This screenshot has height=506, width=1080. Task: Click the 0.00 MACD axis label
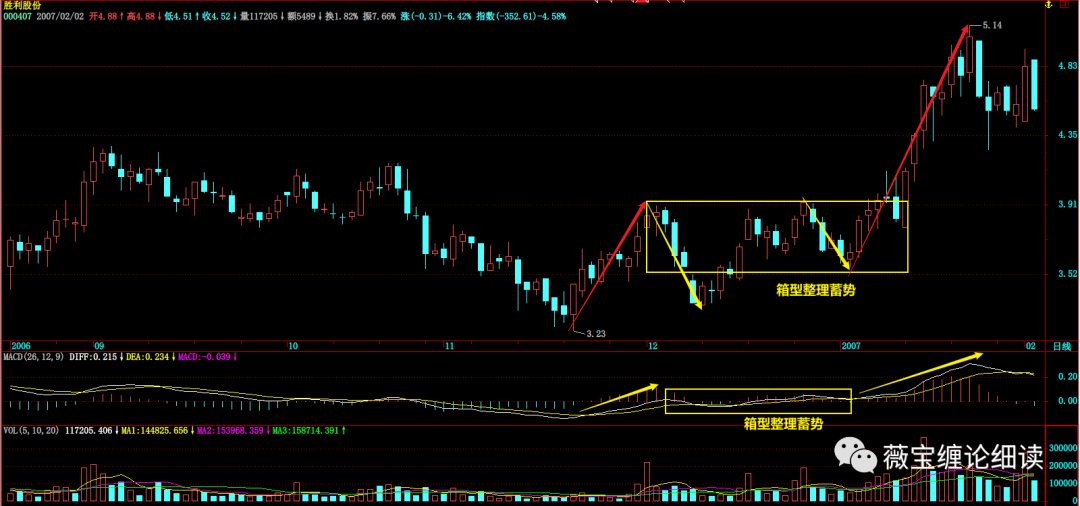[1068, 400]
